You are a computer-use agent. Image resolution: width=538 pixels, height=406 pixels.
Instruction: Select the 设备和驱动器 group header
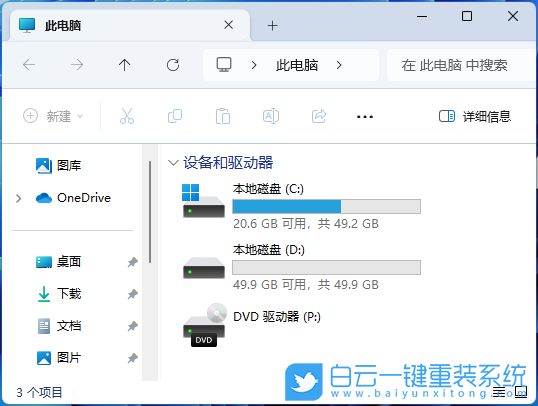[228, 163]
